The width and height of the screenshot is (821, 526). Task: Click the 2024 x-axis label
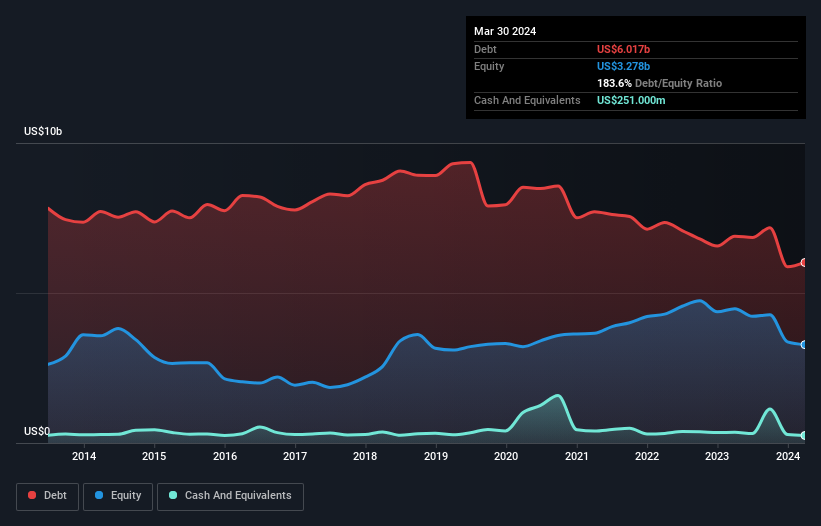pyautogui.click(x=787, y=456)
